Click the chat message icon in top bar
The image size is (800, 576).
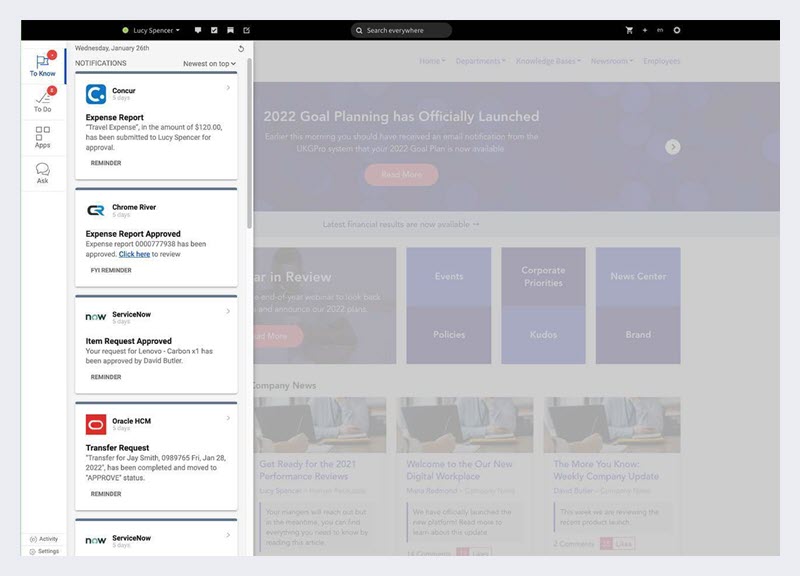coord(198,30)
